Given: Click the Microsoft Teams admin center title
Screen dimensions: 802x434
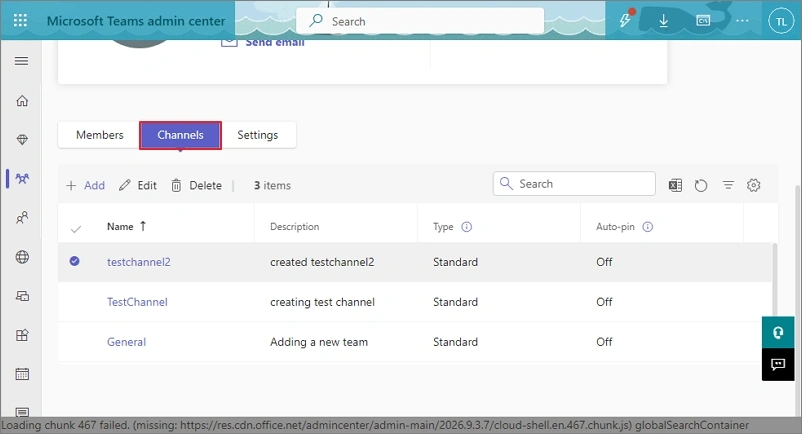Looking at the screenshot, I should pyautogui.click(x=136, y=21).
